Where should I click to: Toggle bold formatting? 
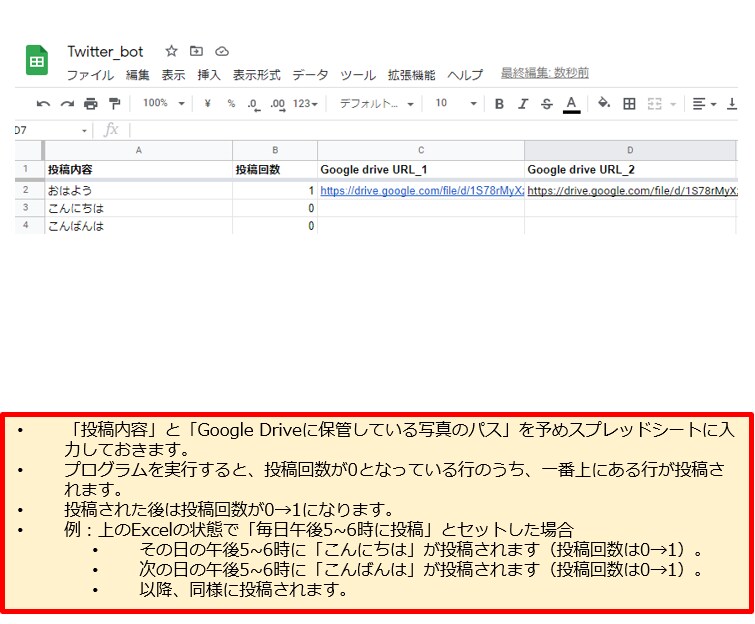point(499,104)
